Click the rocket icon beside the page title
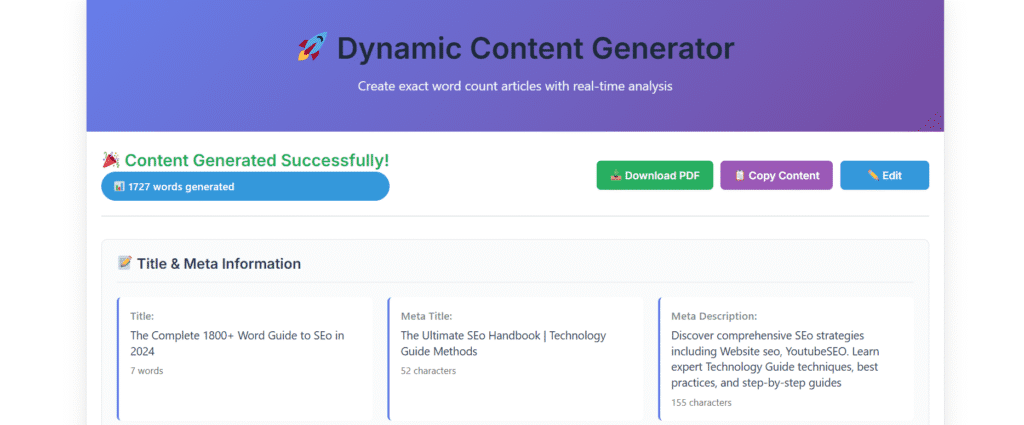 point(312,47)
